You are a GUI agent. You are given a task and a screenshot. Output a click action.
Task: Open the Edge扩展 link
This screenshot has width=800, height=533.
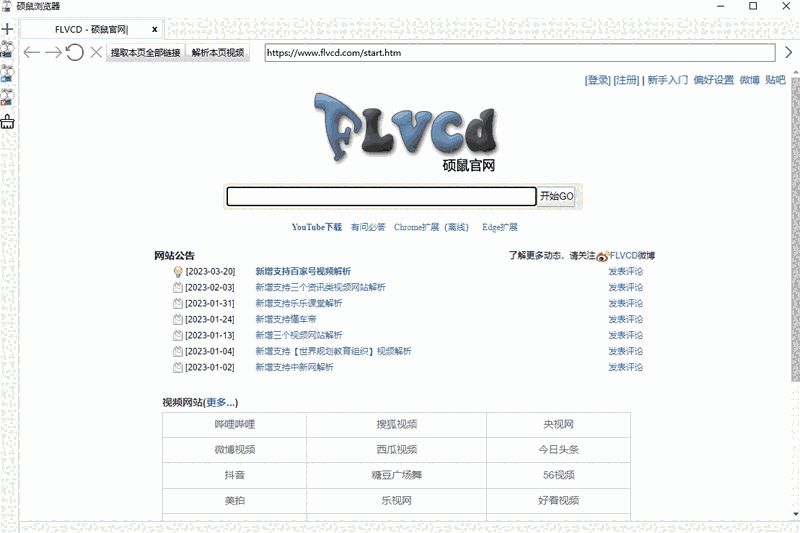500,227
